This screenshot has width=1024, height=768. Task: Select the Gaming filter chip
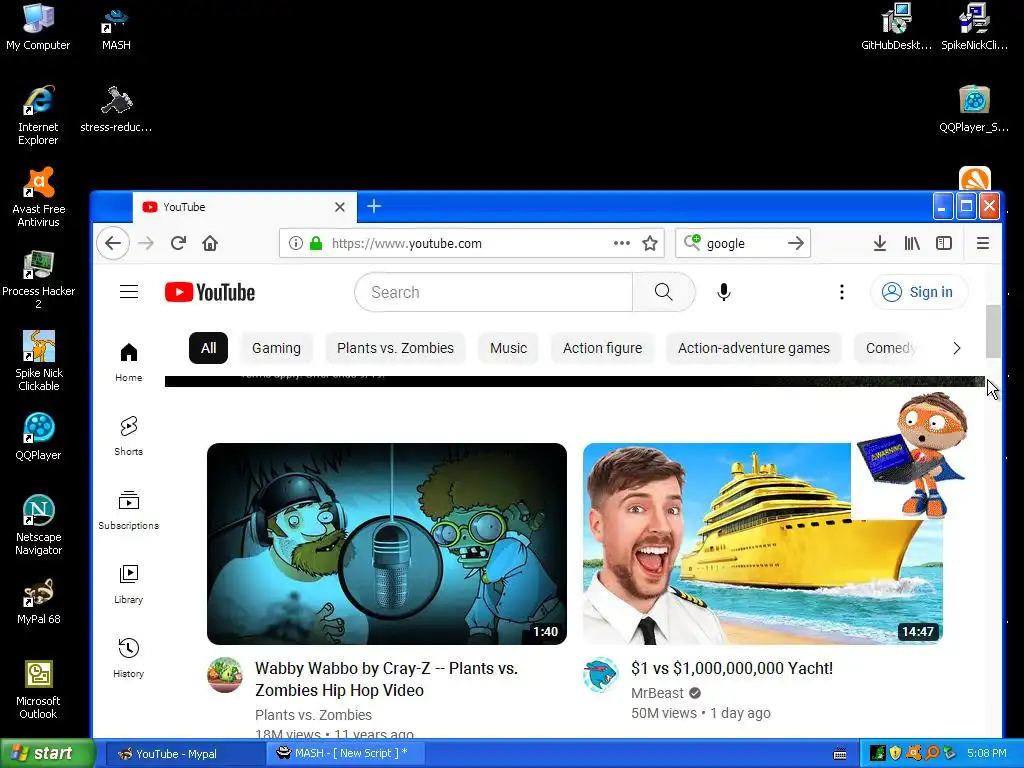pyautogui.click(x=276, y=348)
